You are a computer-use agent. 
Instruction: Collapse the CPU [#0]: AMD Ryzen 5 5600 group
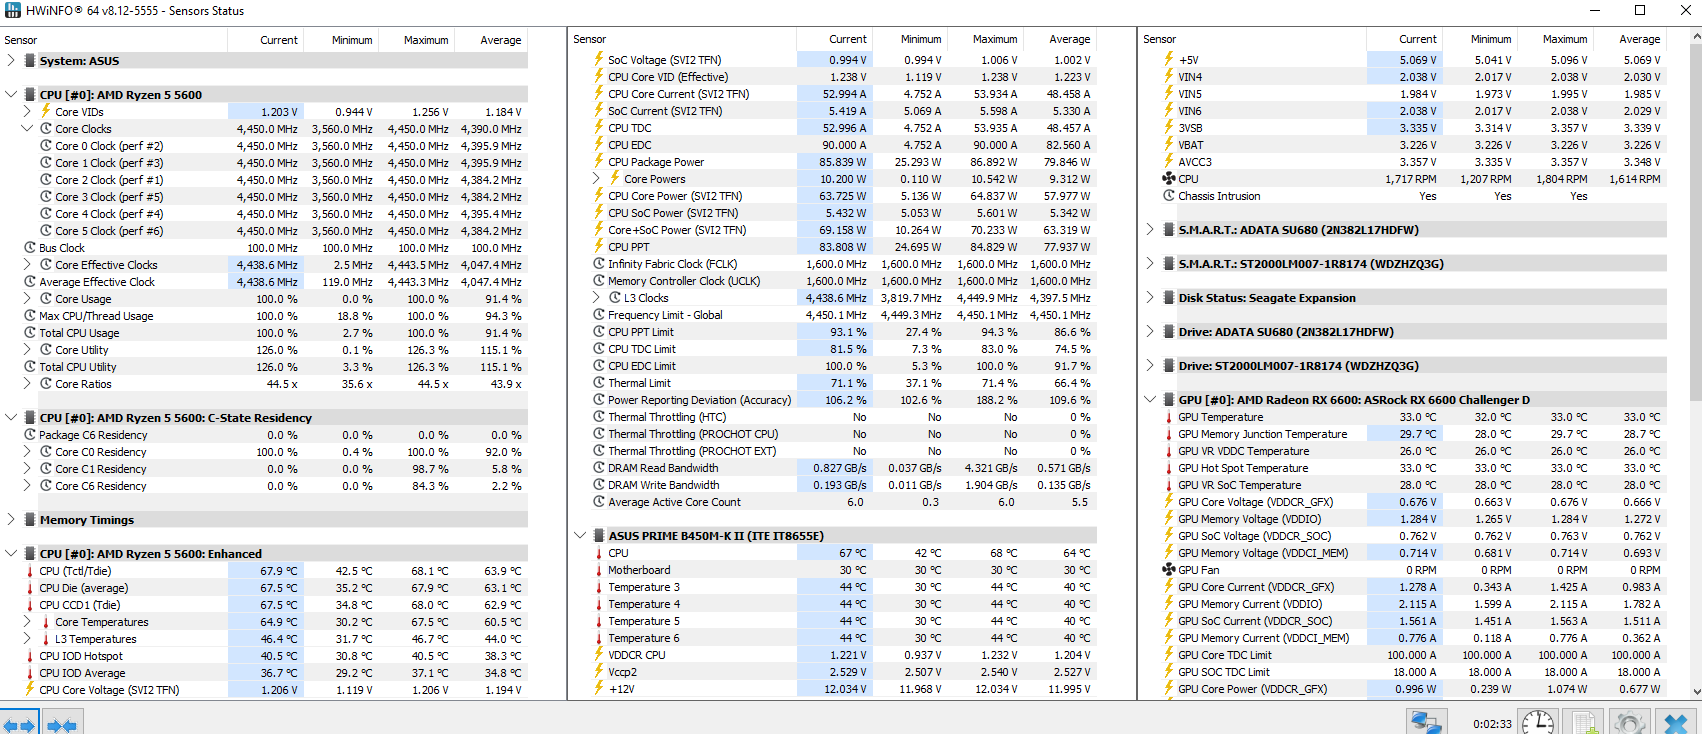pos(11,95)
